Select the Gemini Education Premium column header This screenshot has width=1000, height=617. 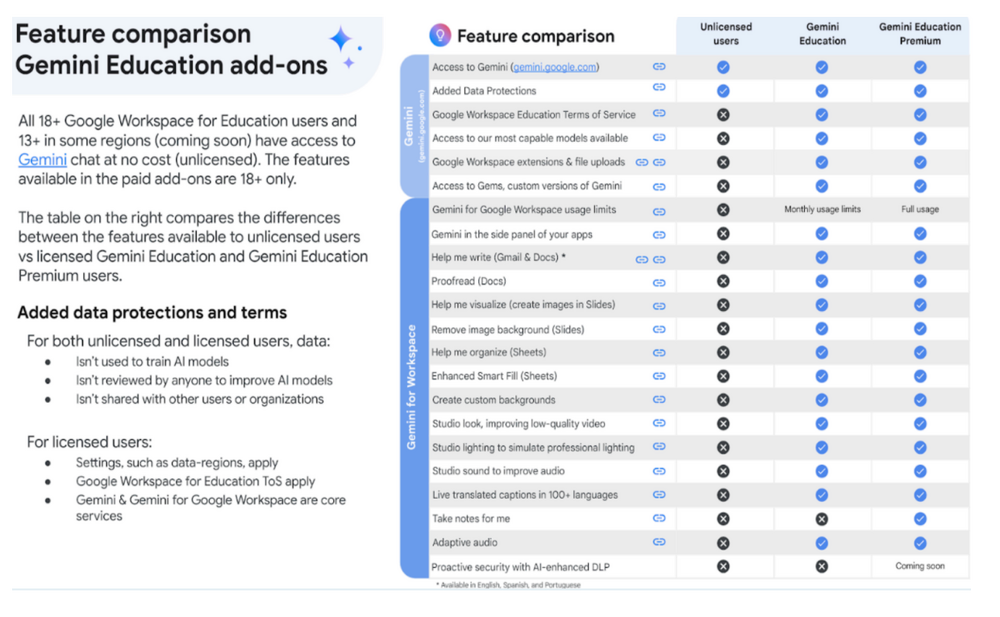[920, 34]
